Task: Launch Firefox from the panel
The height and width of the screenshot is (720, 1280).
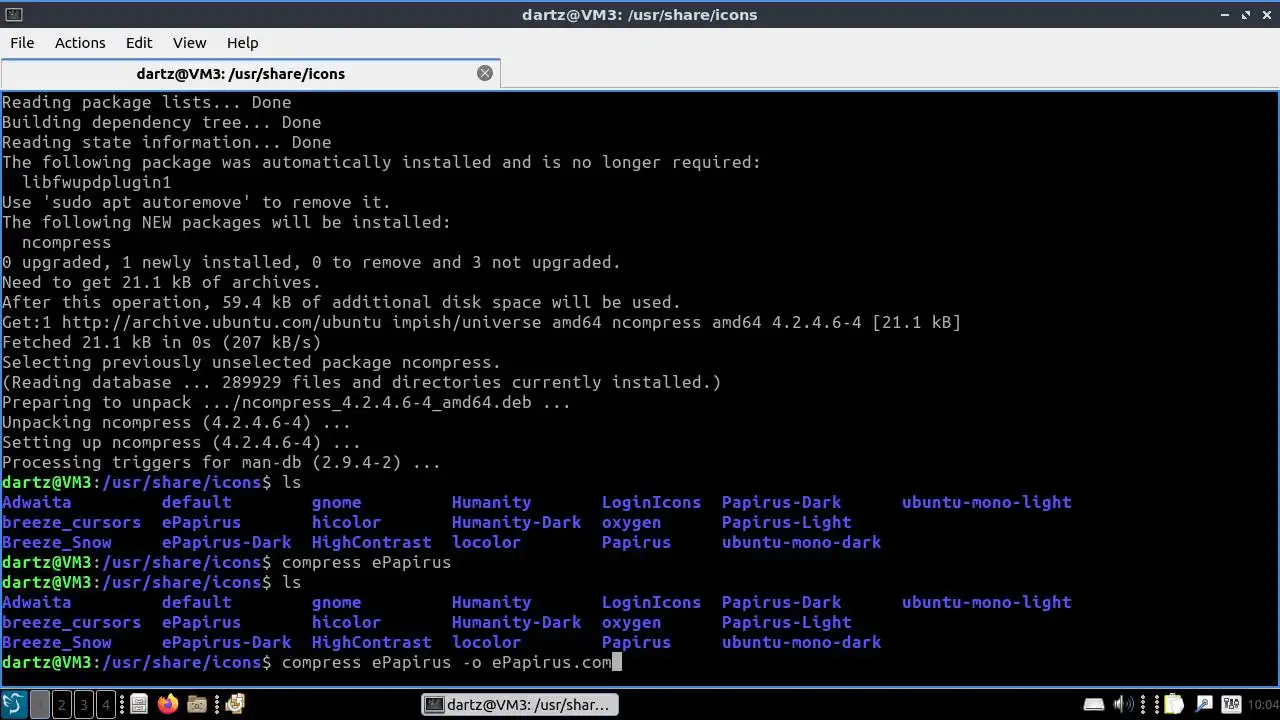Action: 168,705
